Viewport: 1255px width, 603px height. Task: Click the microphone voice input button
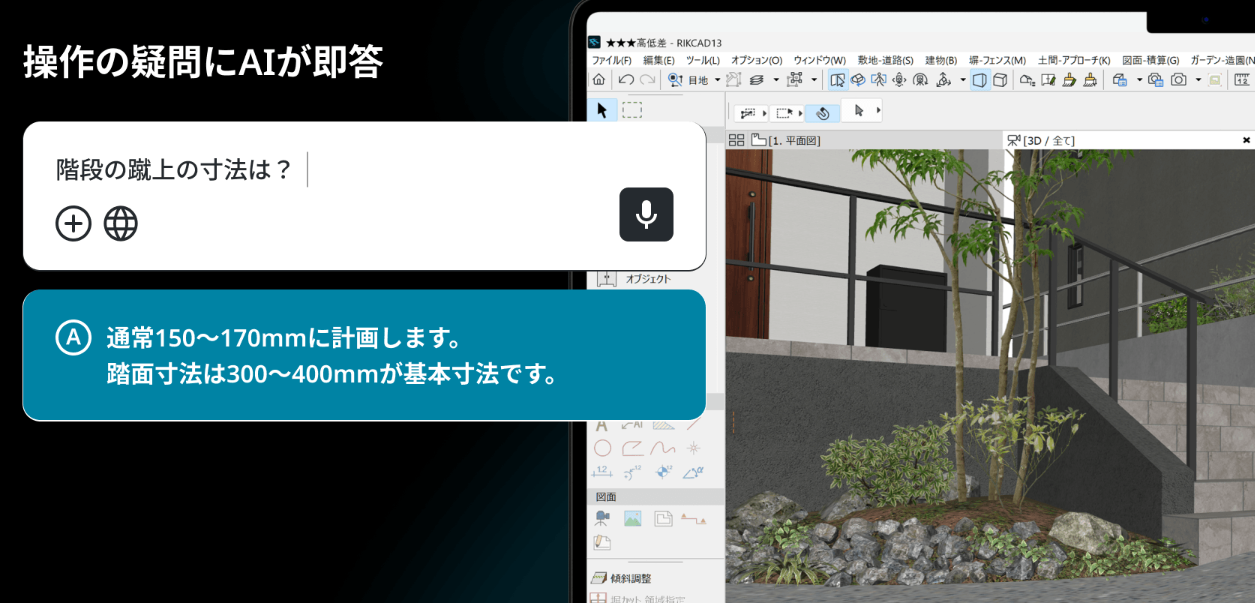click(646, 214)
